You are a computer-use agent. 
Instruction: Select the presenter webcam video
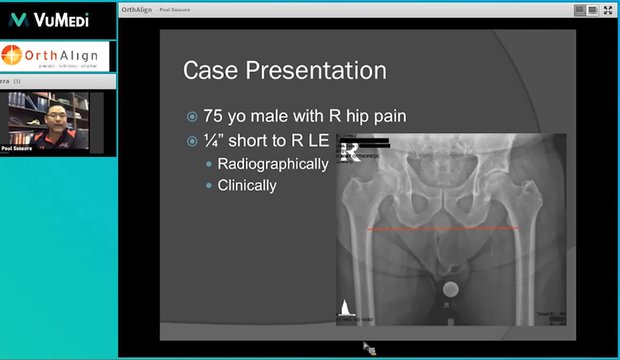[49, 121]
